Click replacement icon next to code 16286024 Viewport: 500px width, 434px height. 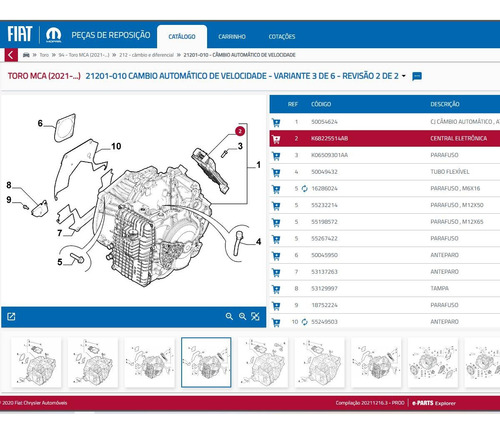(305, 189)
